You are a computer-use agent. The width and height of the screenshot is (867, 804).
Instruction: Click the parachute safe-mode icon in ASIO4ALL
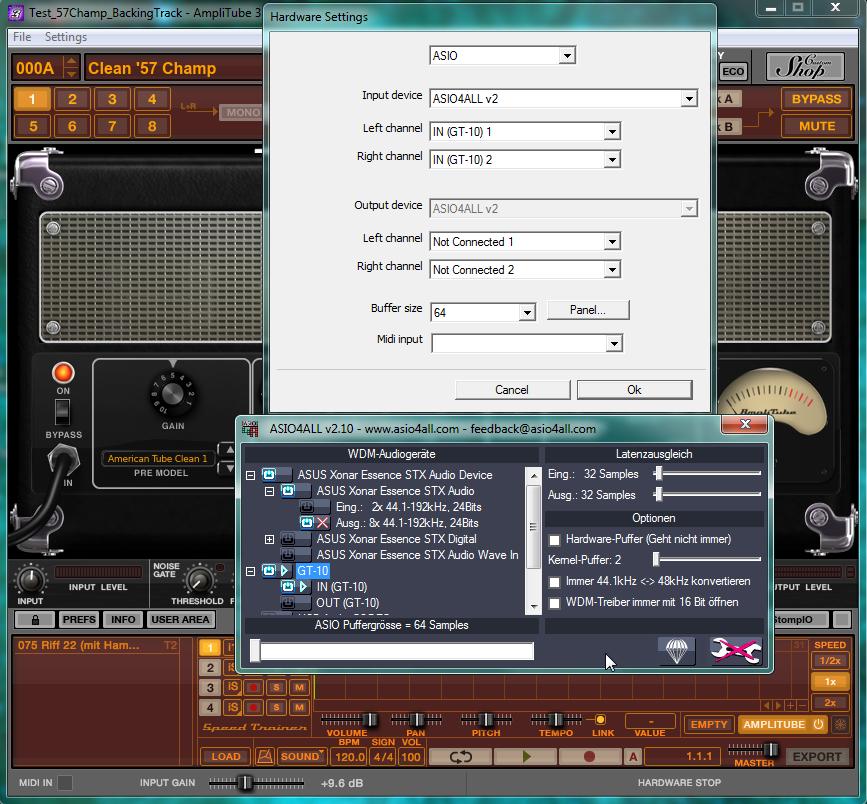point(676,651)
